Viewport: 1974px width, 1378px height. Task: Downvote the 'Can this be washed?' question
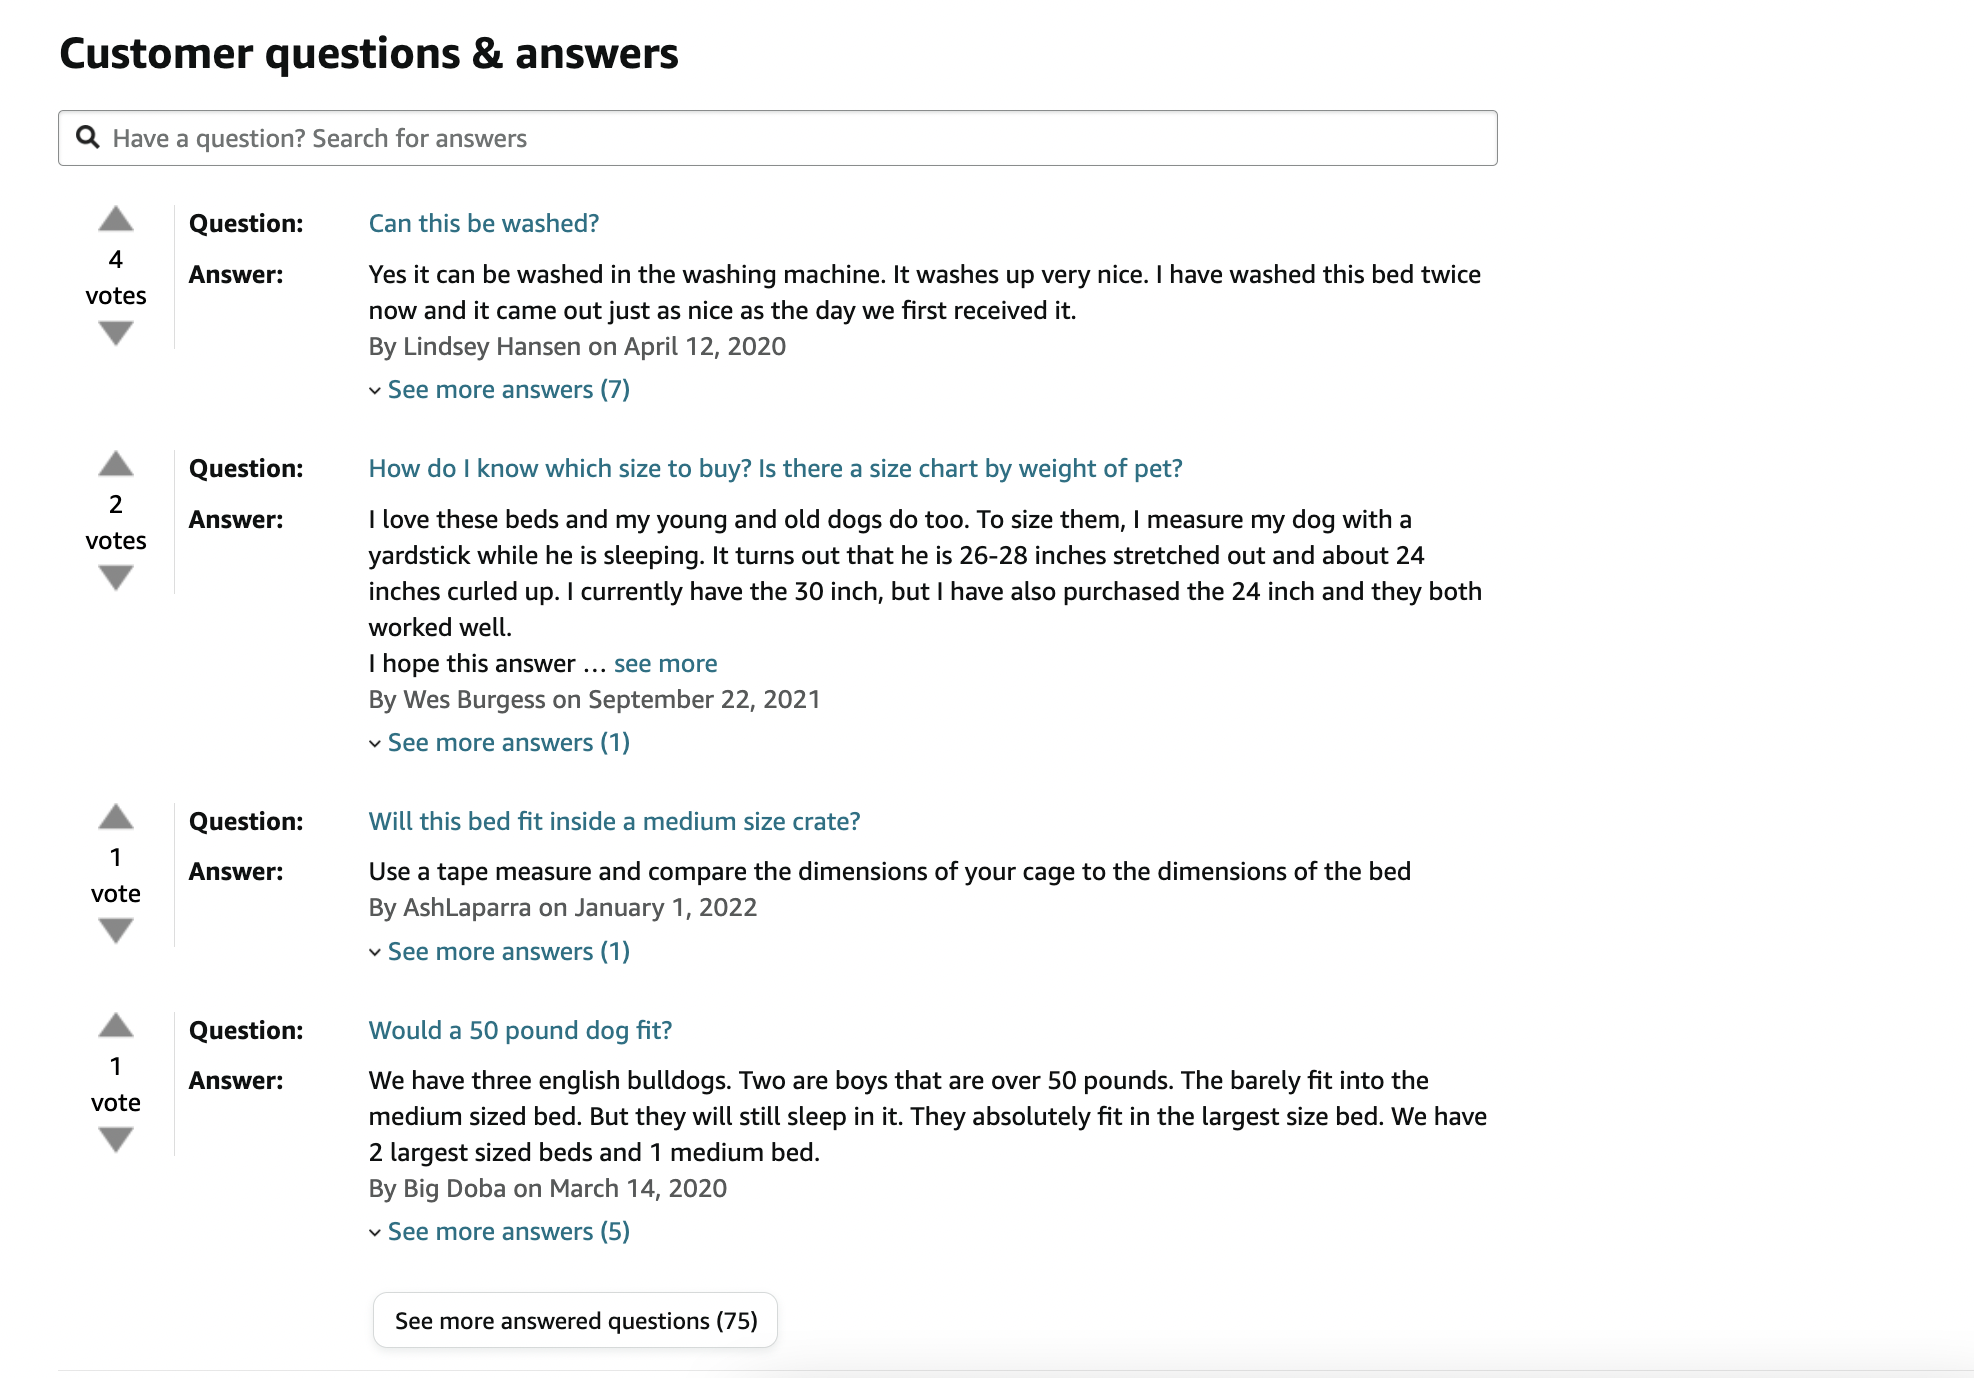[116, 333]
